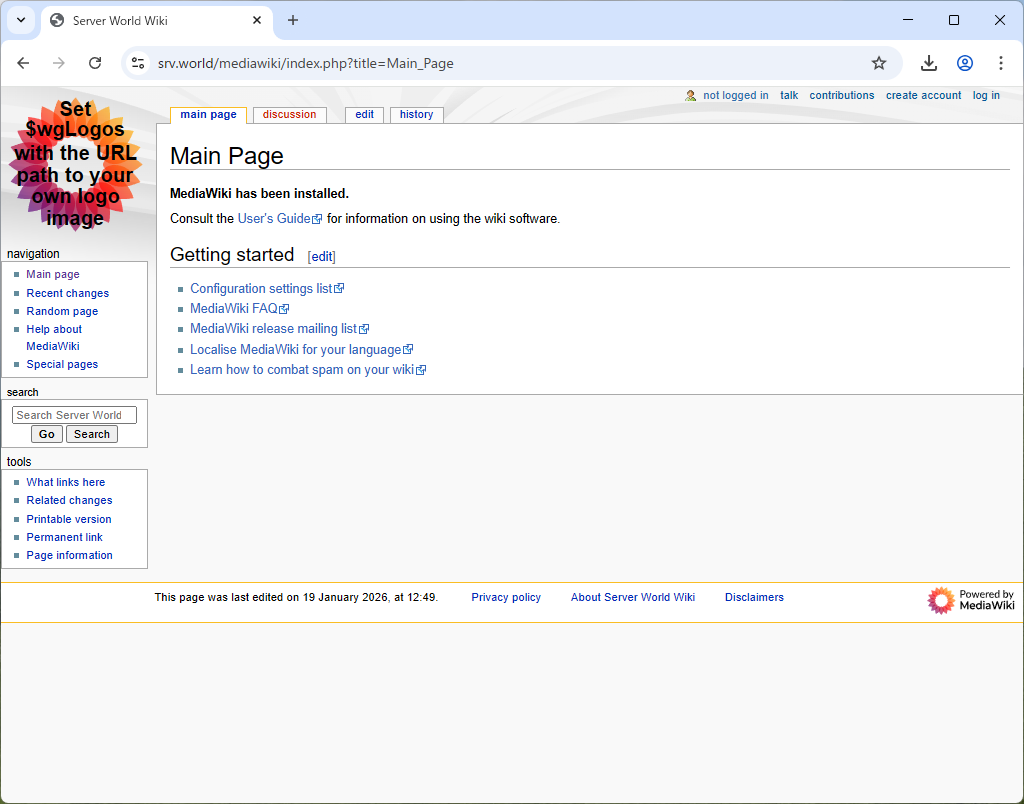1024x804 pixels.
Task: Open Help about MediaWiki in the sidebar
Action: [x=54, y=338]
